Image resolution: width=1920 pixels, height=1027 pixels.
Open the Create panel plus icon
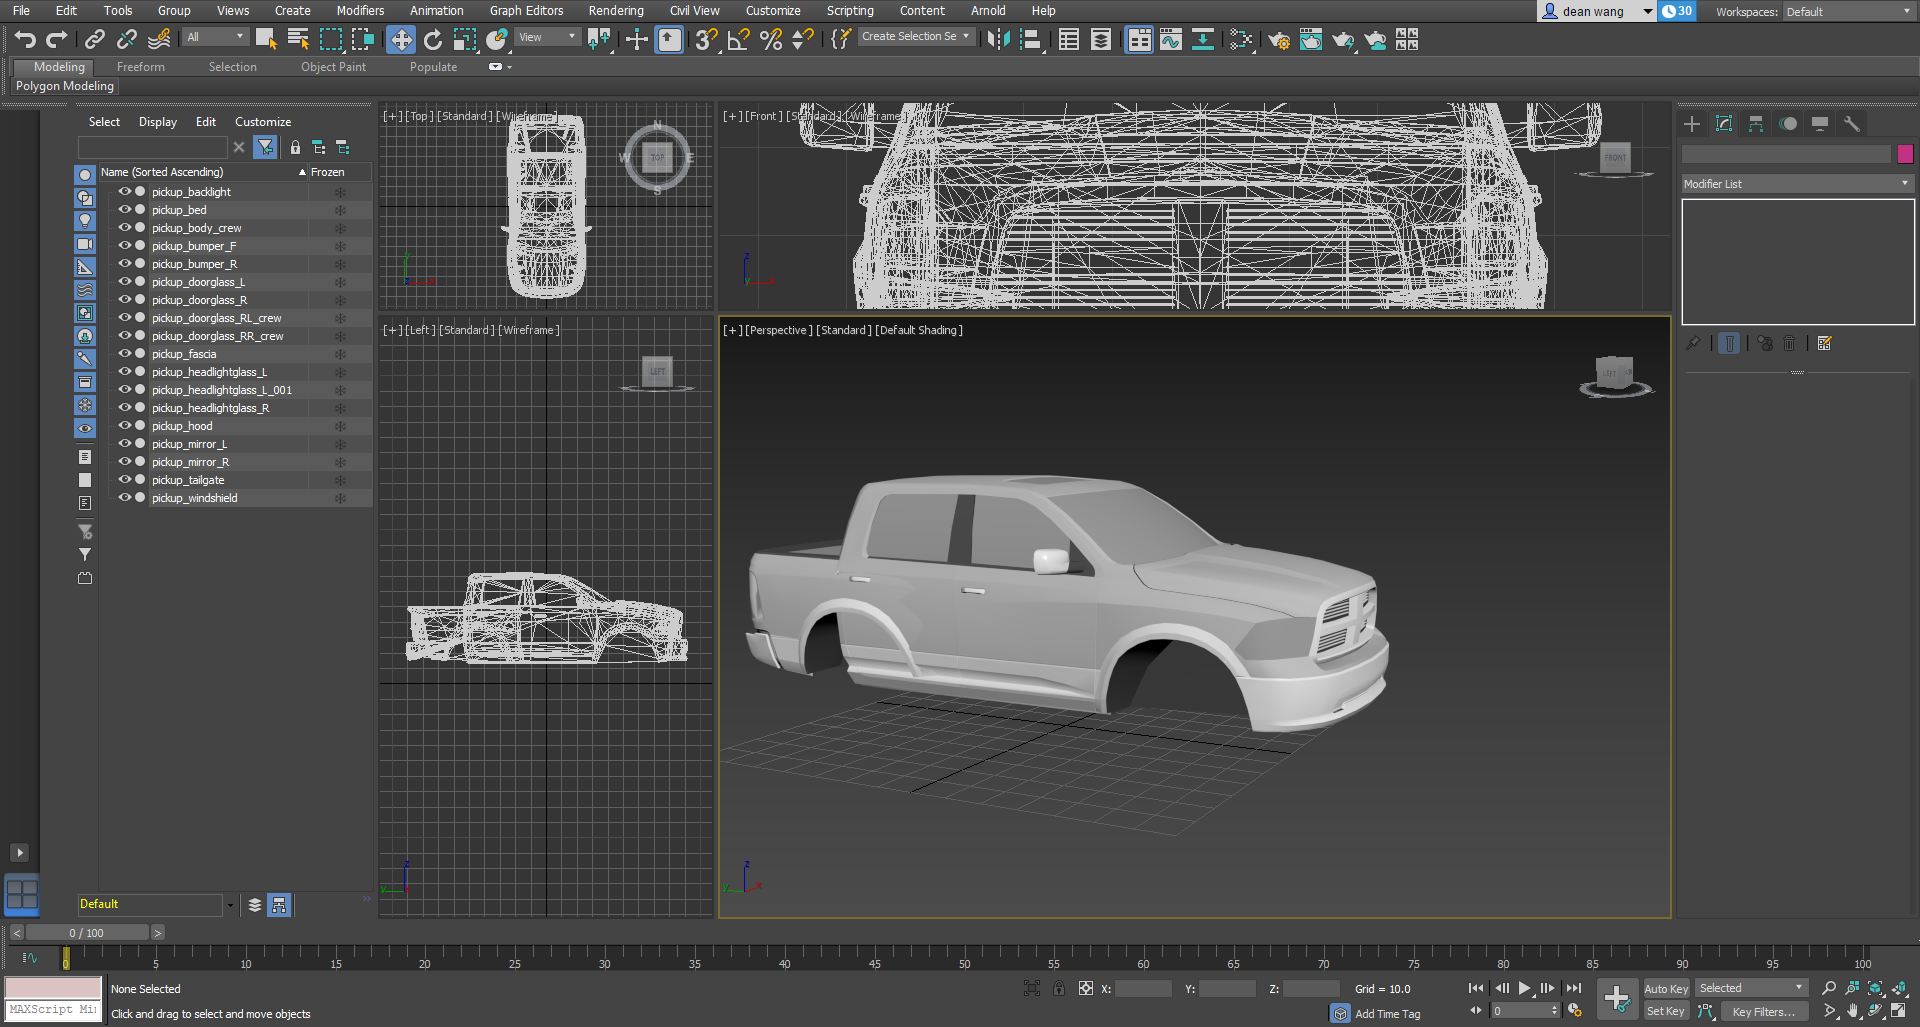coord(1692,124)
